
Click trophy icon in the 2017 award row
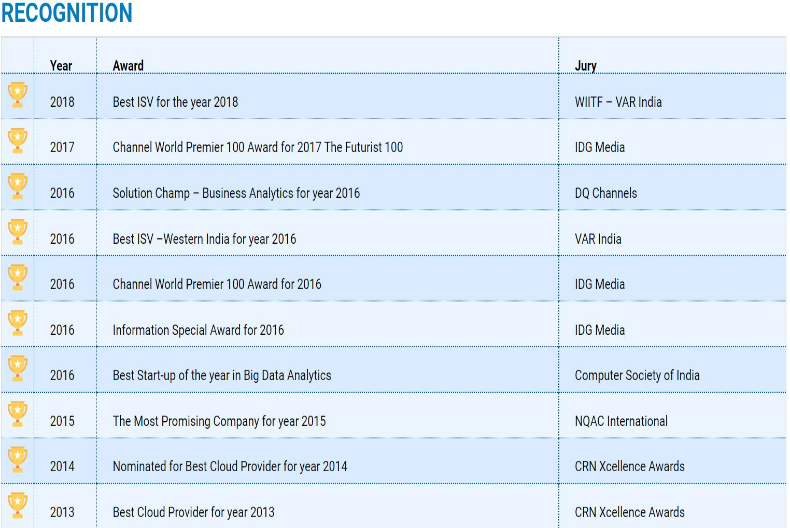18,140
